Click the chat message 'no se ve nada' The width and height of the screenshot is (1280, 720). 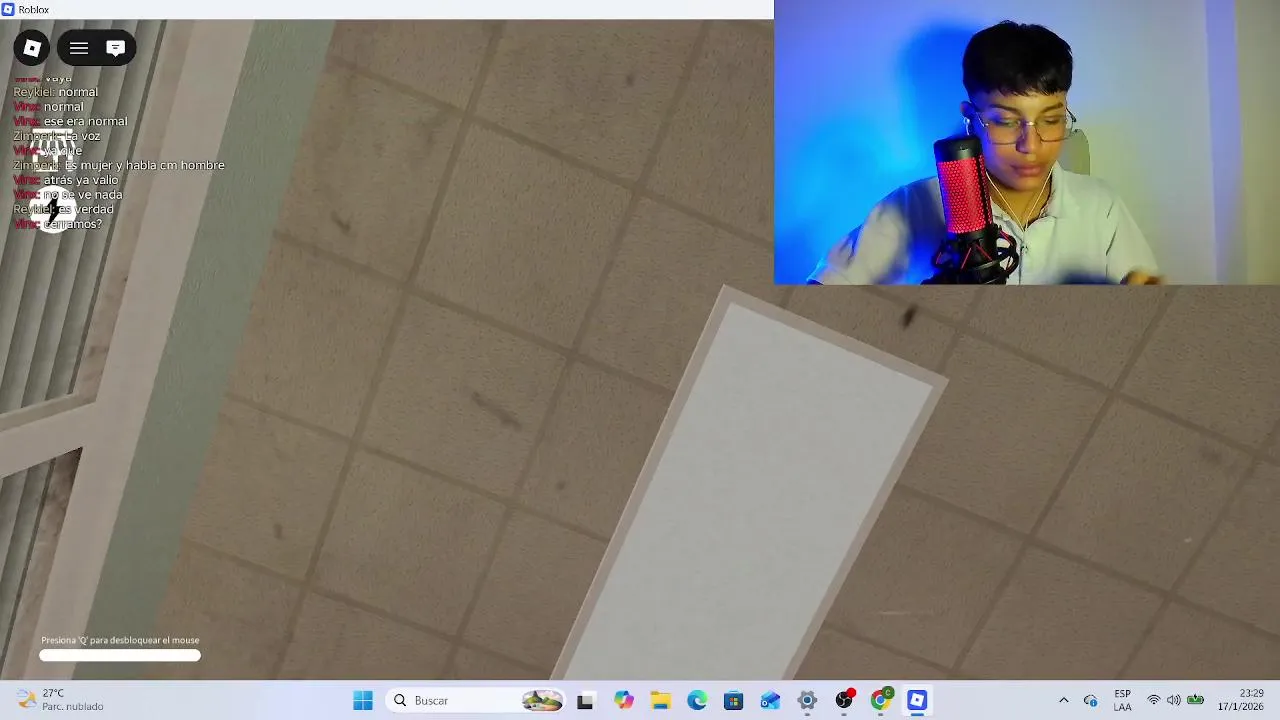tap(83, 195)
